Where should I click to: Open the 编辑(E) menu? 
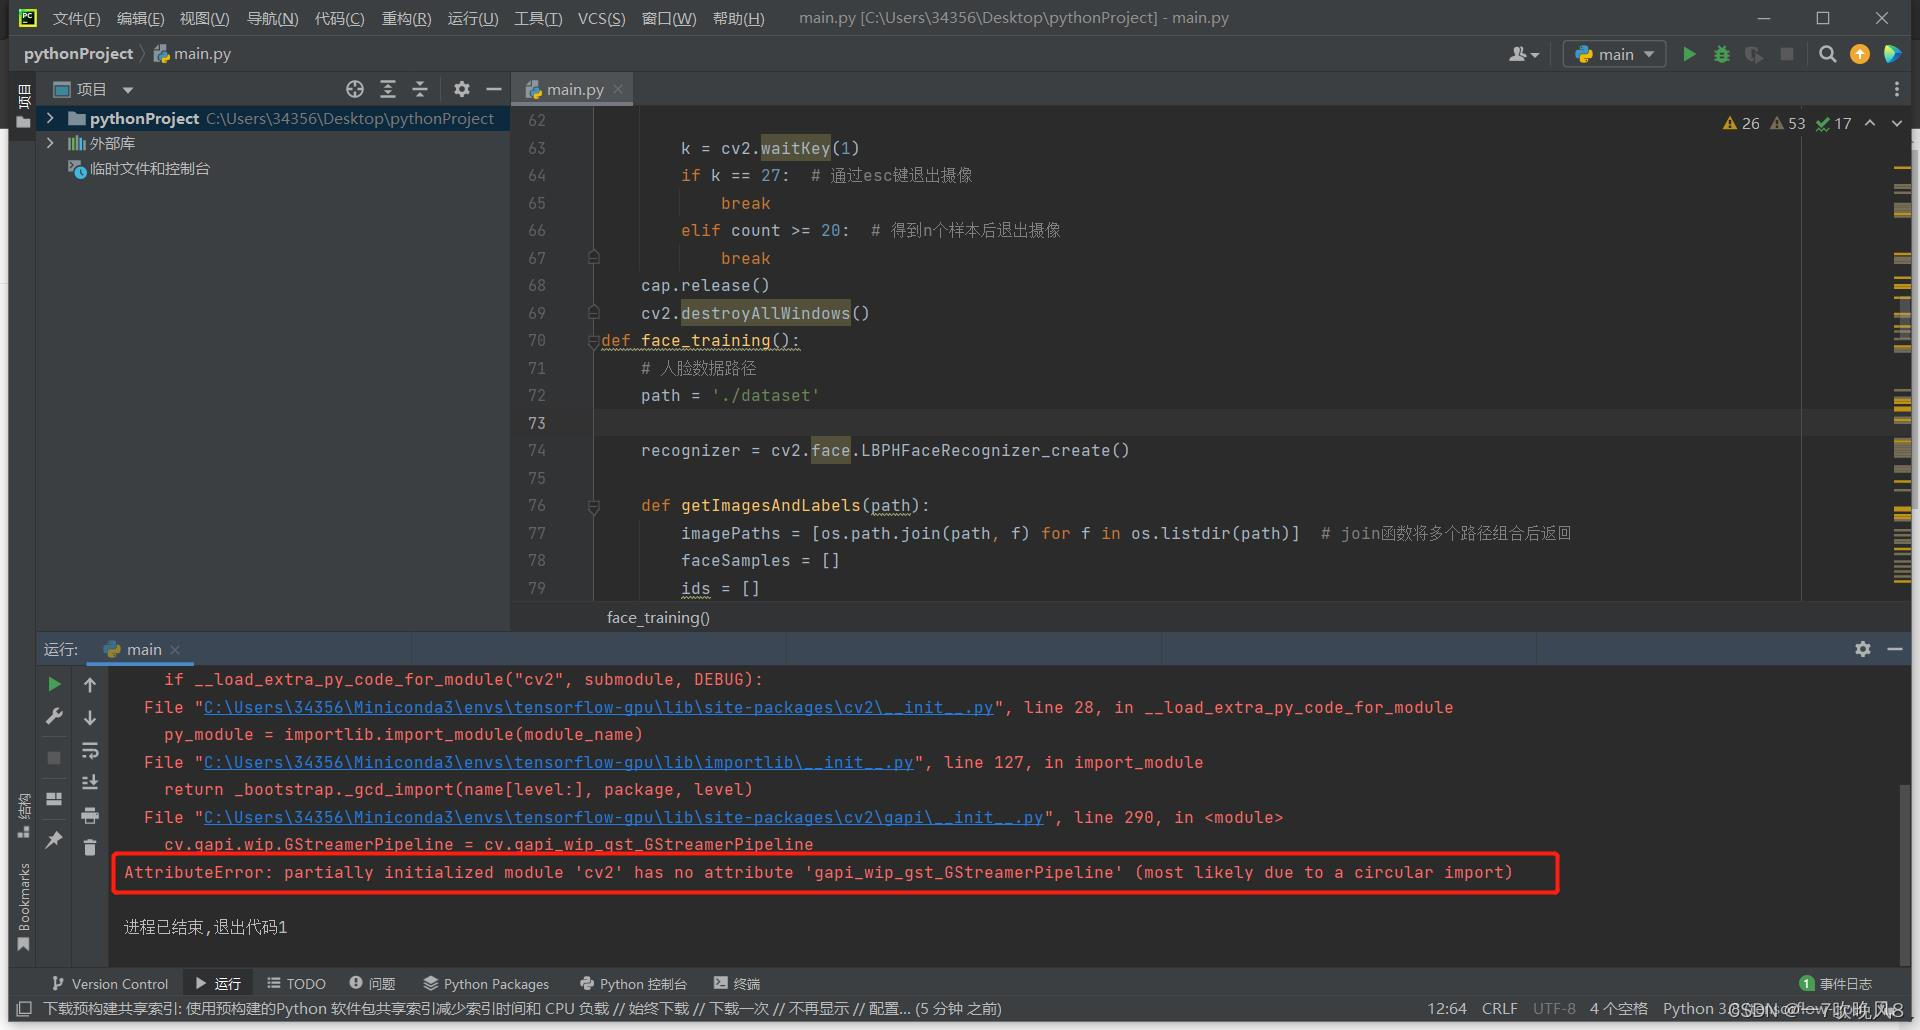pos(140,18)
